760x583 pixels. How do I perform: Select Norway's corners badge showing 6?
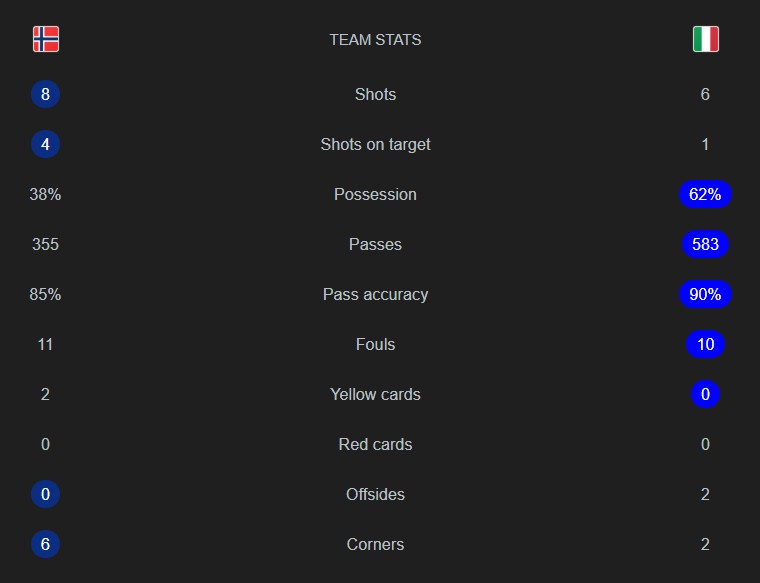tap(45, 544)
